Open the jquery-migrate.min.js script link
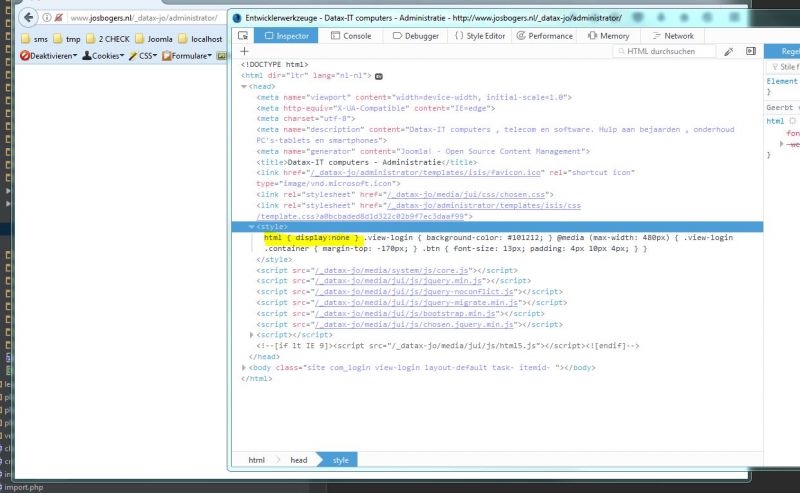The image size is (800, 493). 416,303
